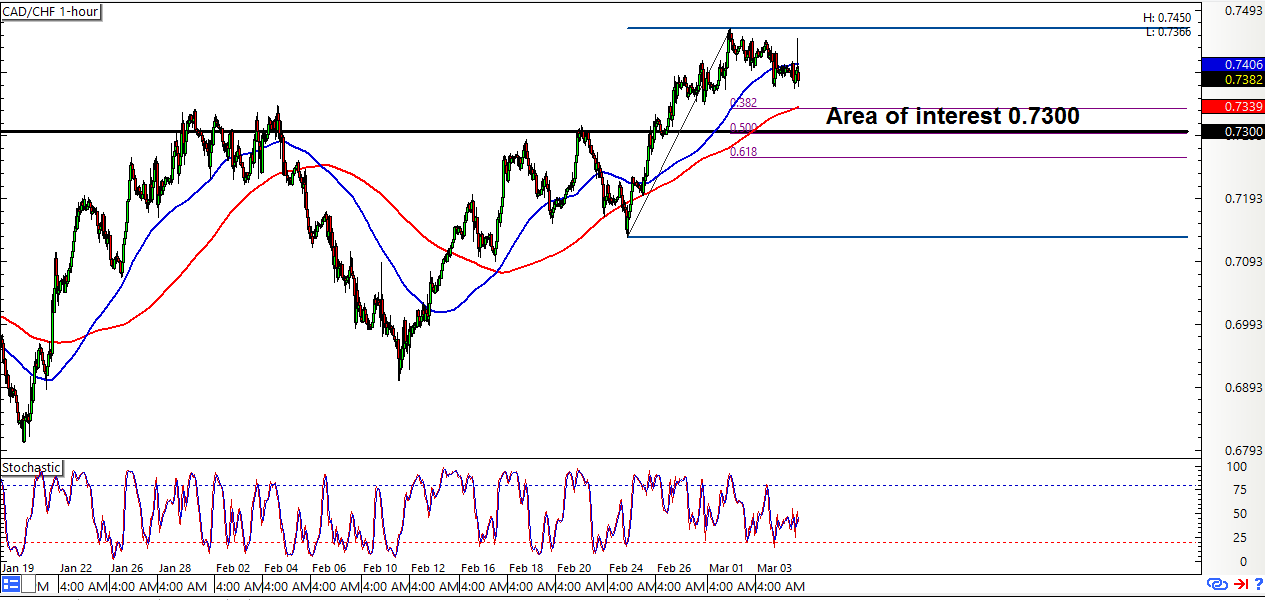1265x600 pixels.
Task: Click the Jan 26 date label
Action: tap(128, 567)
